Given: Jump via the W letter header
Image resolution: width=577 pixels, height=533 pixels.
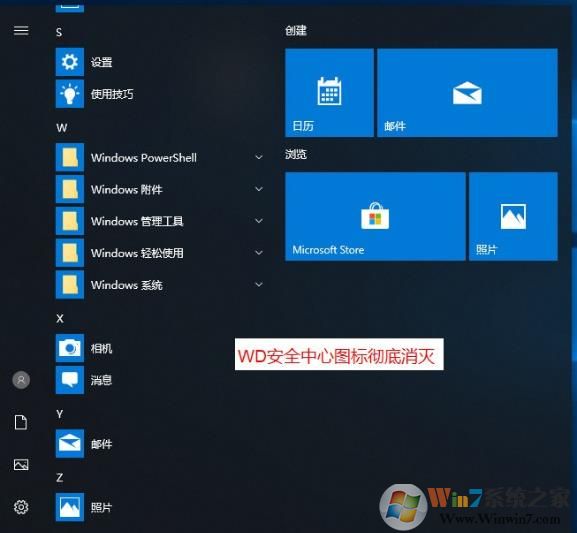Looking at the screenshot, I should point(61,128).
